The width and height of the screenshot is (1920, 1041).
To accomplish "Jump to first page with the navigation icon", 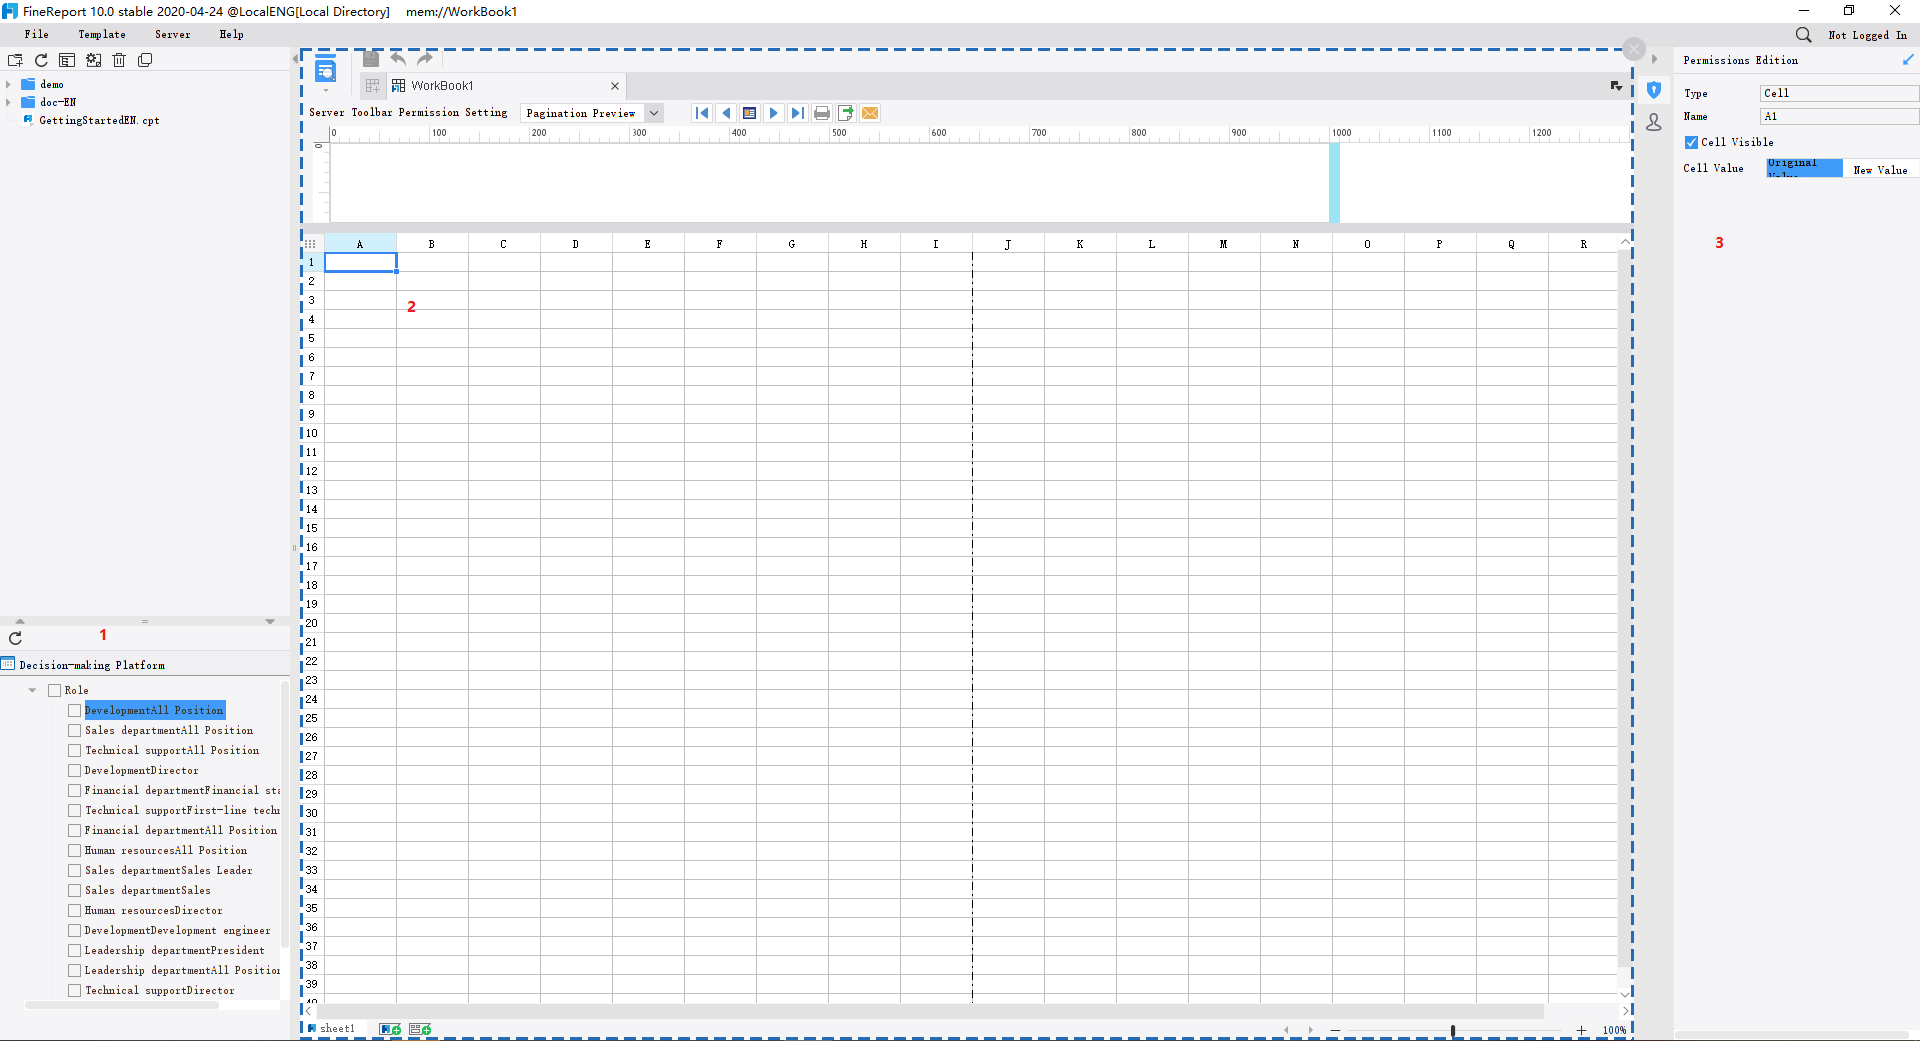I will (x=702, y=113).
